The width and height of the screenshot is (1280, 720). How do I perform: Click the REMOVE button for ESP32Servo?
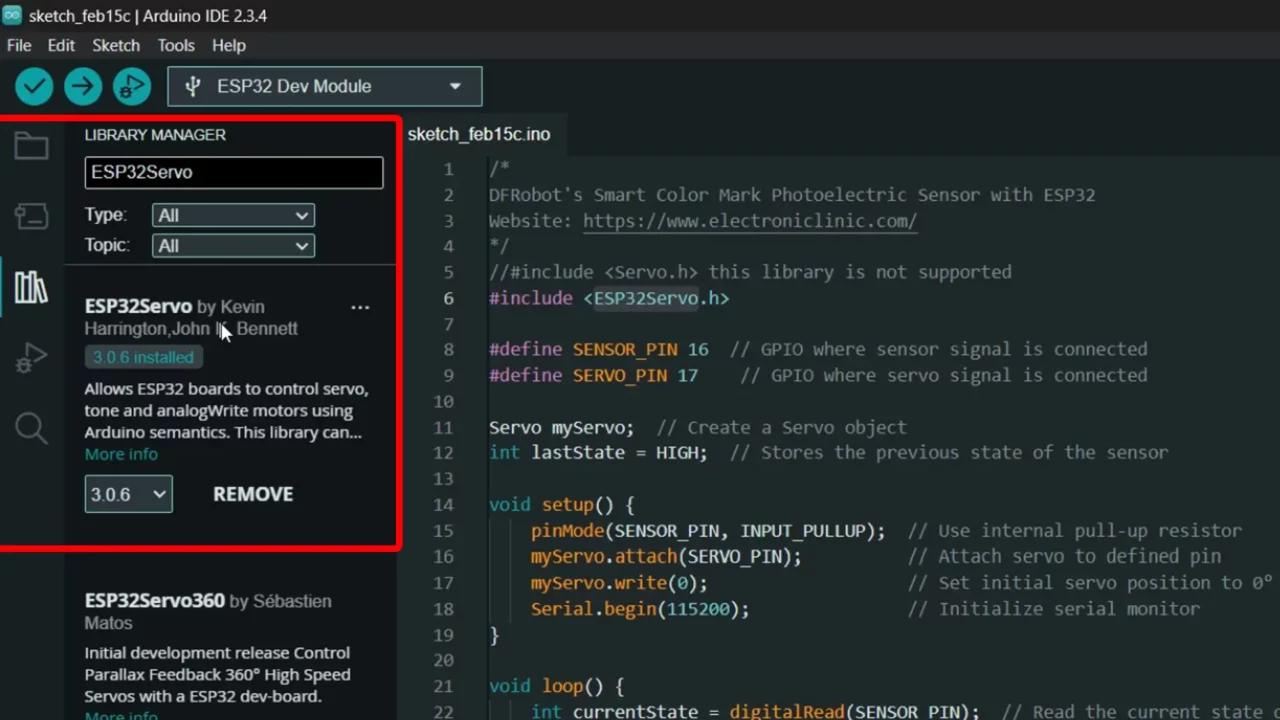(253, 494)
